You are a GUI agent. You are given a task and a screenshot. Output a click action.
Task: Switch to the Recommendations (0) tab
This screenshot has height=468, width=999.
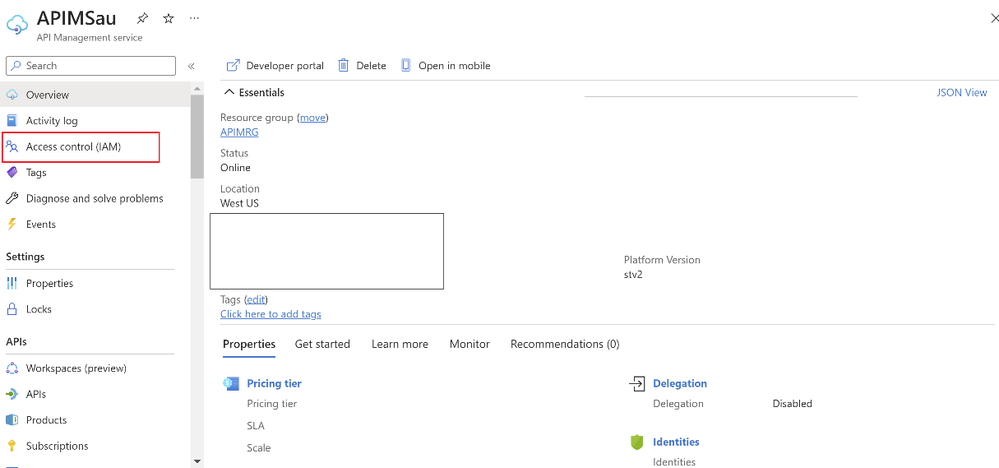564,344
